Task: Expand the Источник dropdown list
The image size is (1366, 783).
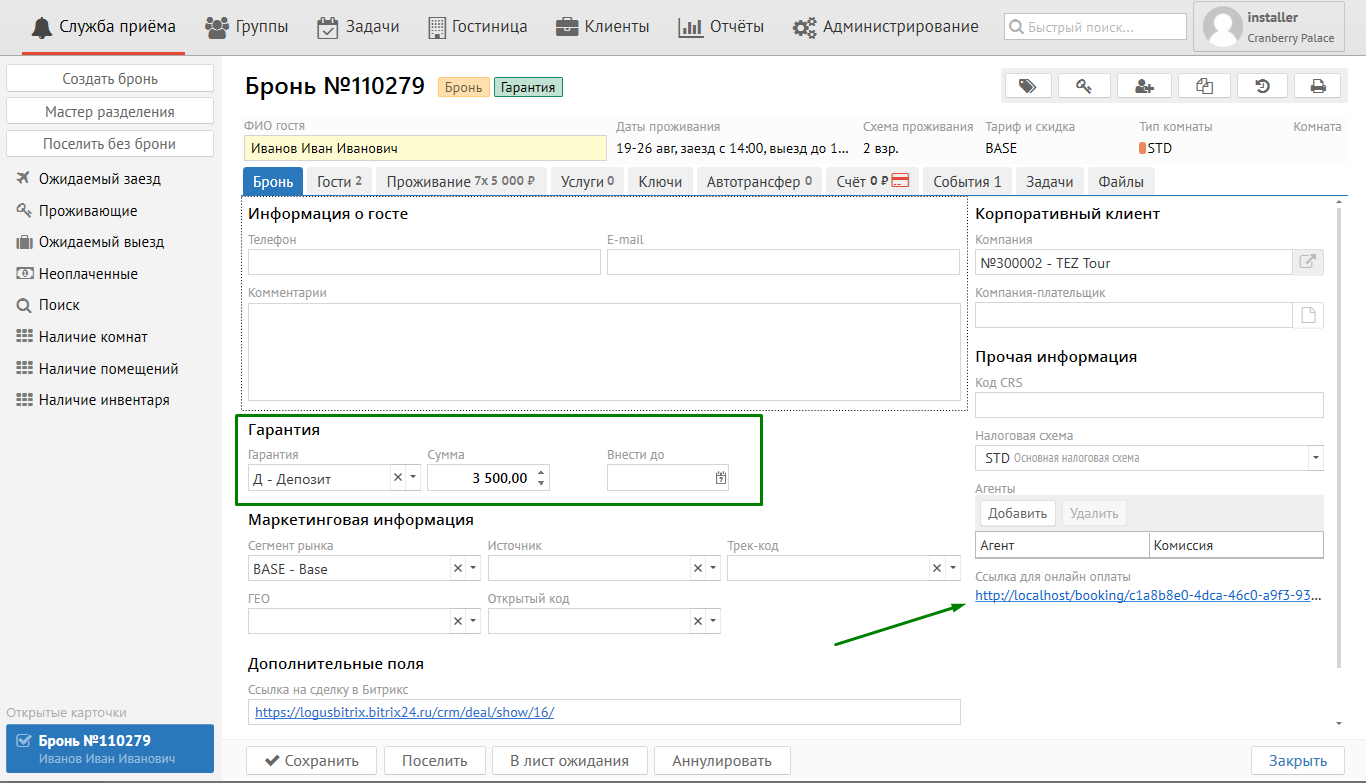Action: tap(713, 568)
